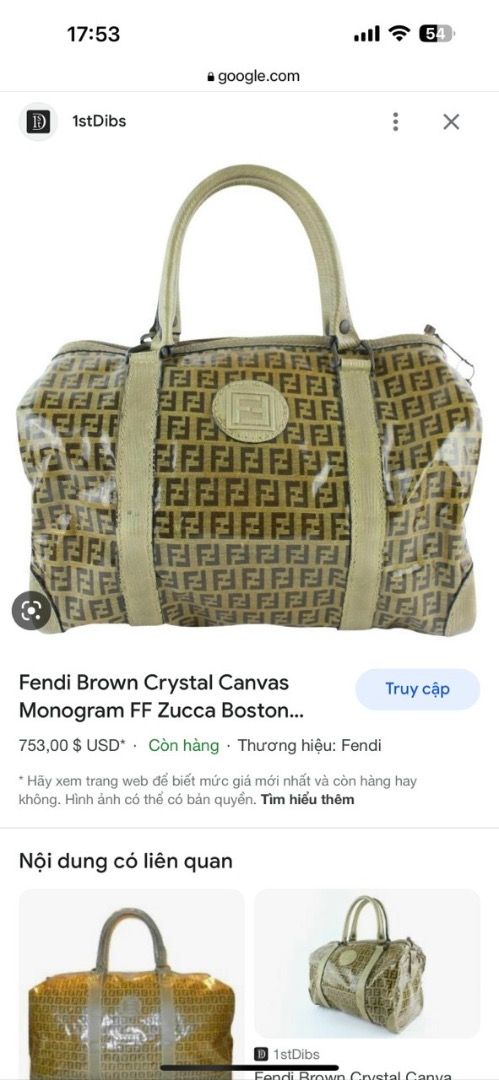
Task: Tap the Wi-Fi status icon
Action: point(399,33)
